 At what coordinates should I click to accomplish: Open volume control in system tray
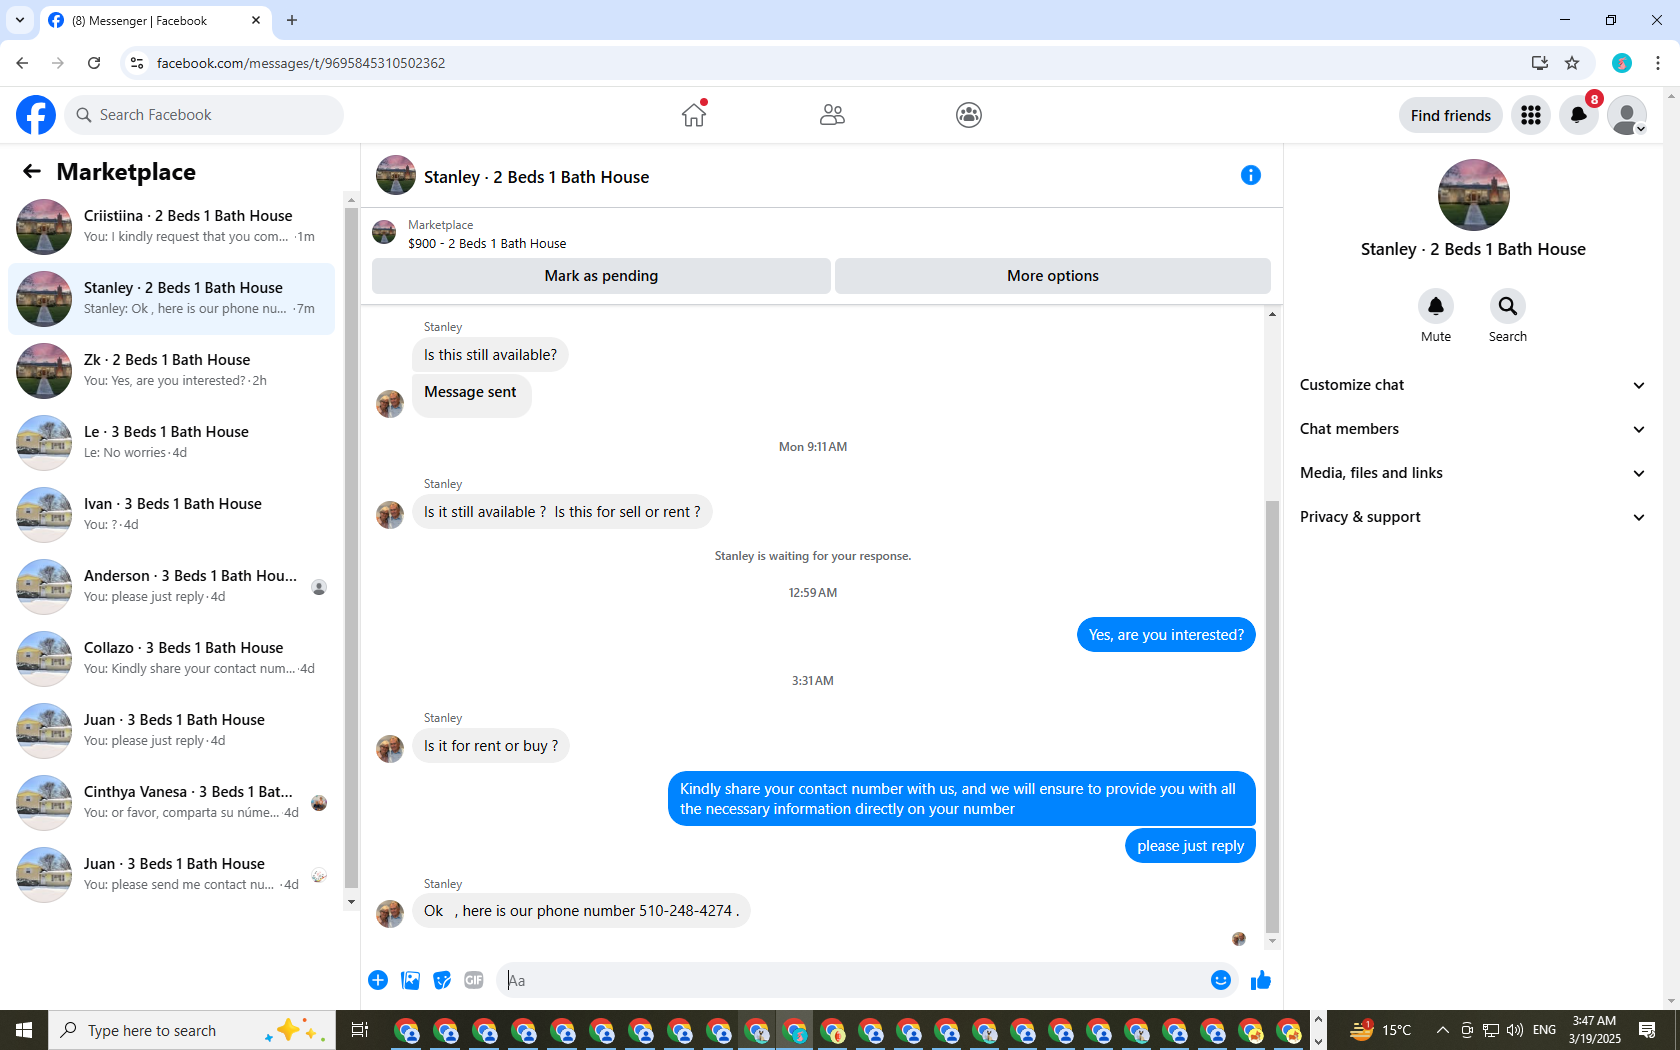click(x=1515, y=1030)
